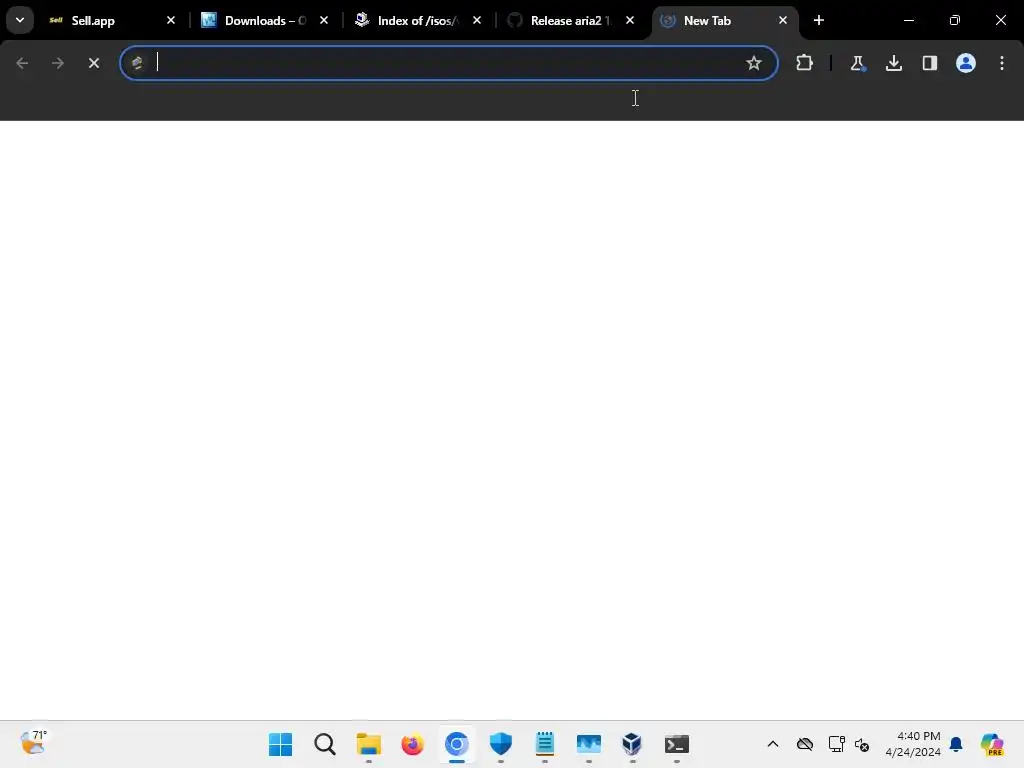Open the resource monitor graph taskbar icon
The width and height of the screenshot is (1024, 768).
[588, 744]
